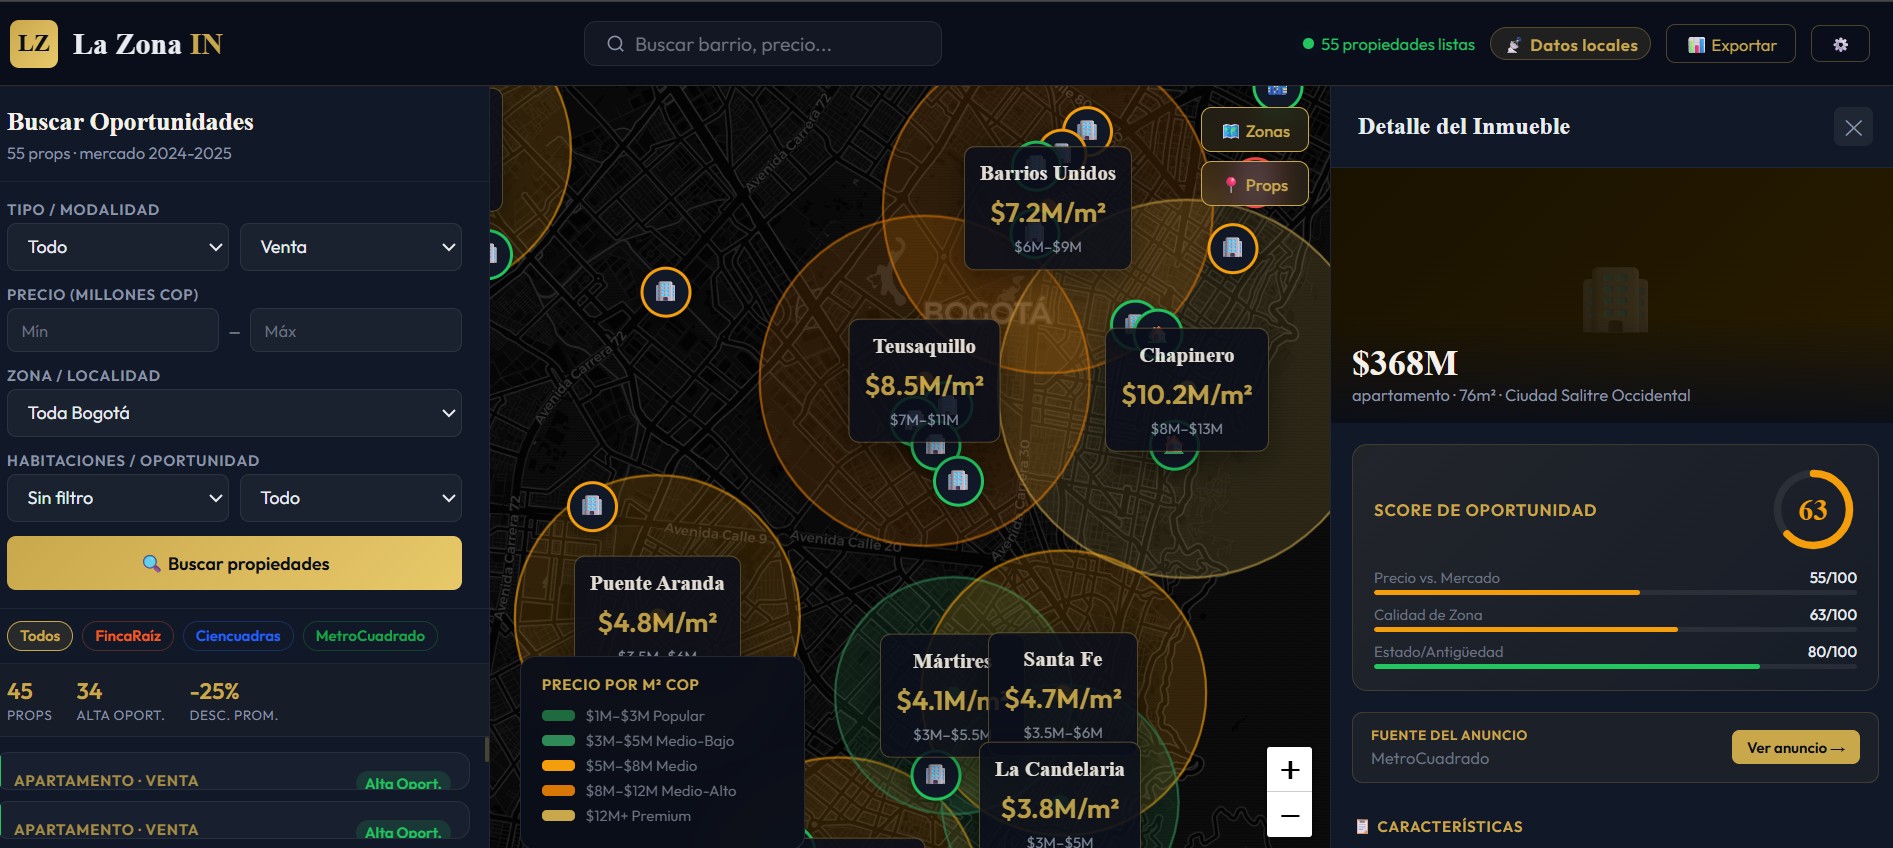Viewport: 1893px width, 848px height.
Task: Click the property photo placeholder in detail panel
Action: tap(1615, 300)
